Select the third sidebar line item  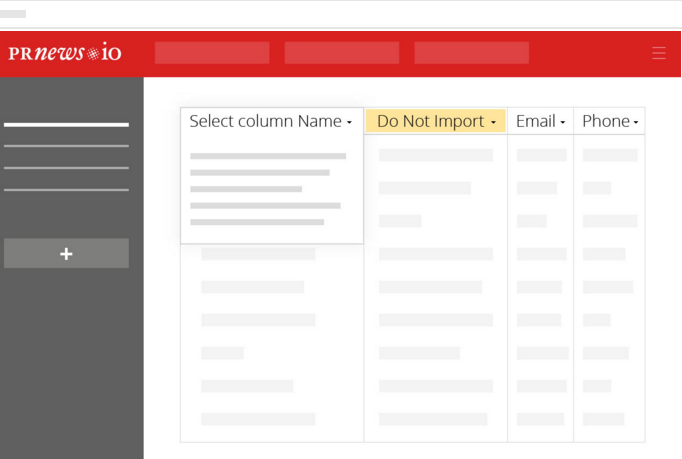(x=66, y=168)
